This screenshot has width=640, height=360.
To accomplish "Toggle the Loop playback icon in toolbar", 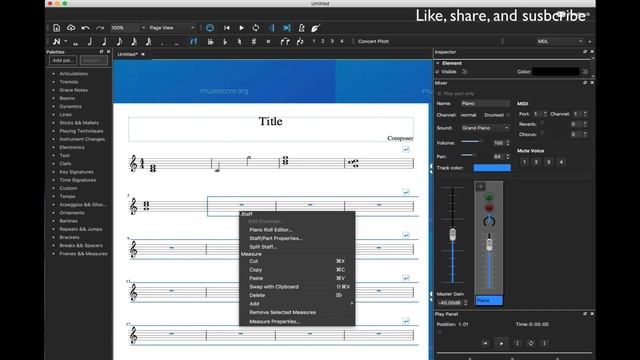I will [x=256, y=28].
